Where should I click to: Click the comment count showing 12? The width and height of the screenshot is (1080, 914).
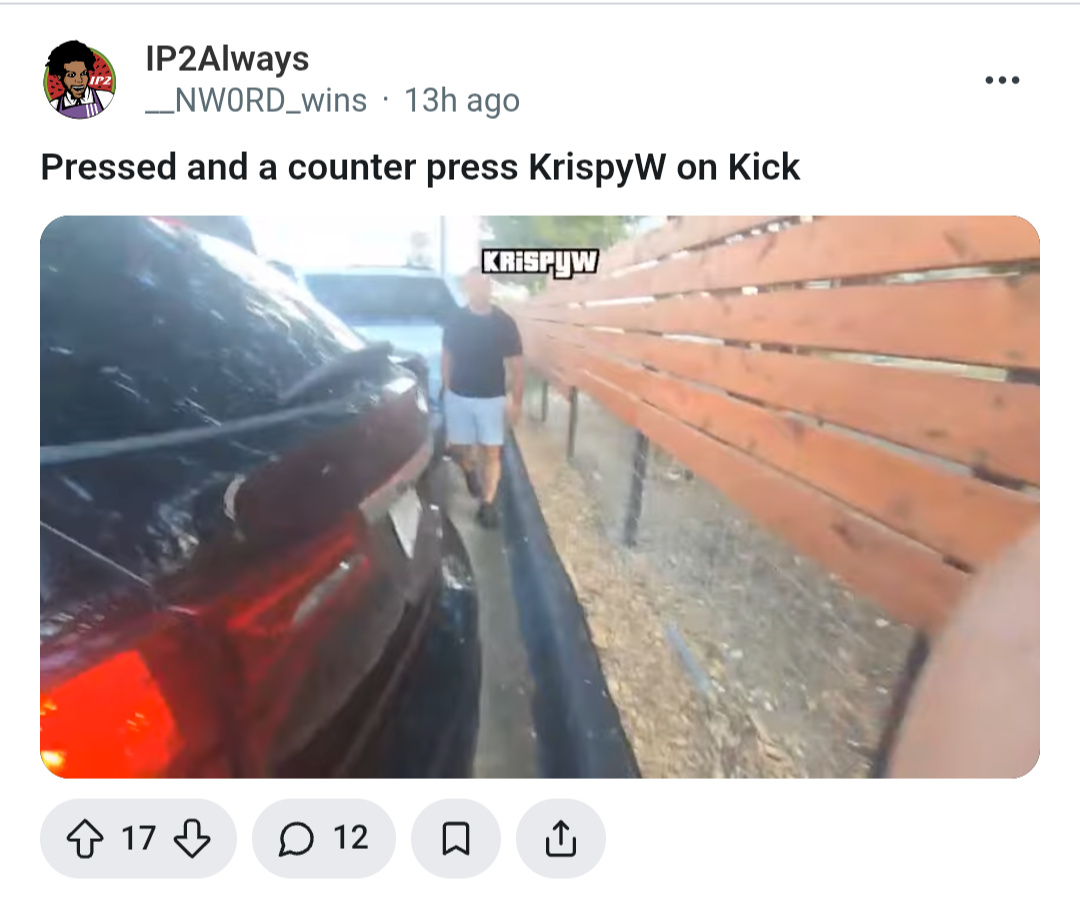pos(351,838)
